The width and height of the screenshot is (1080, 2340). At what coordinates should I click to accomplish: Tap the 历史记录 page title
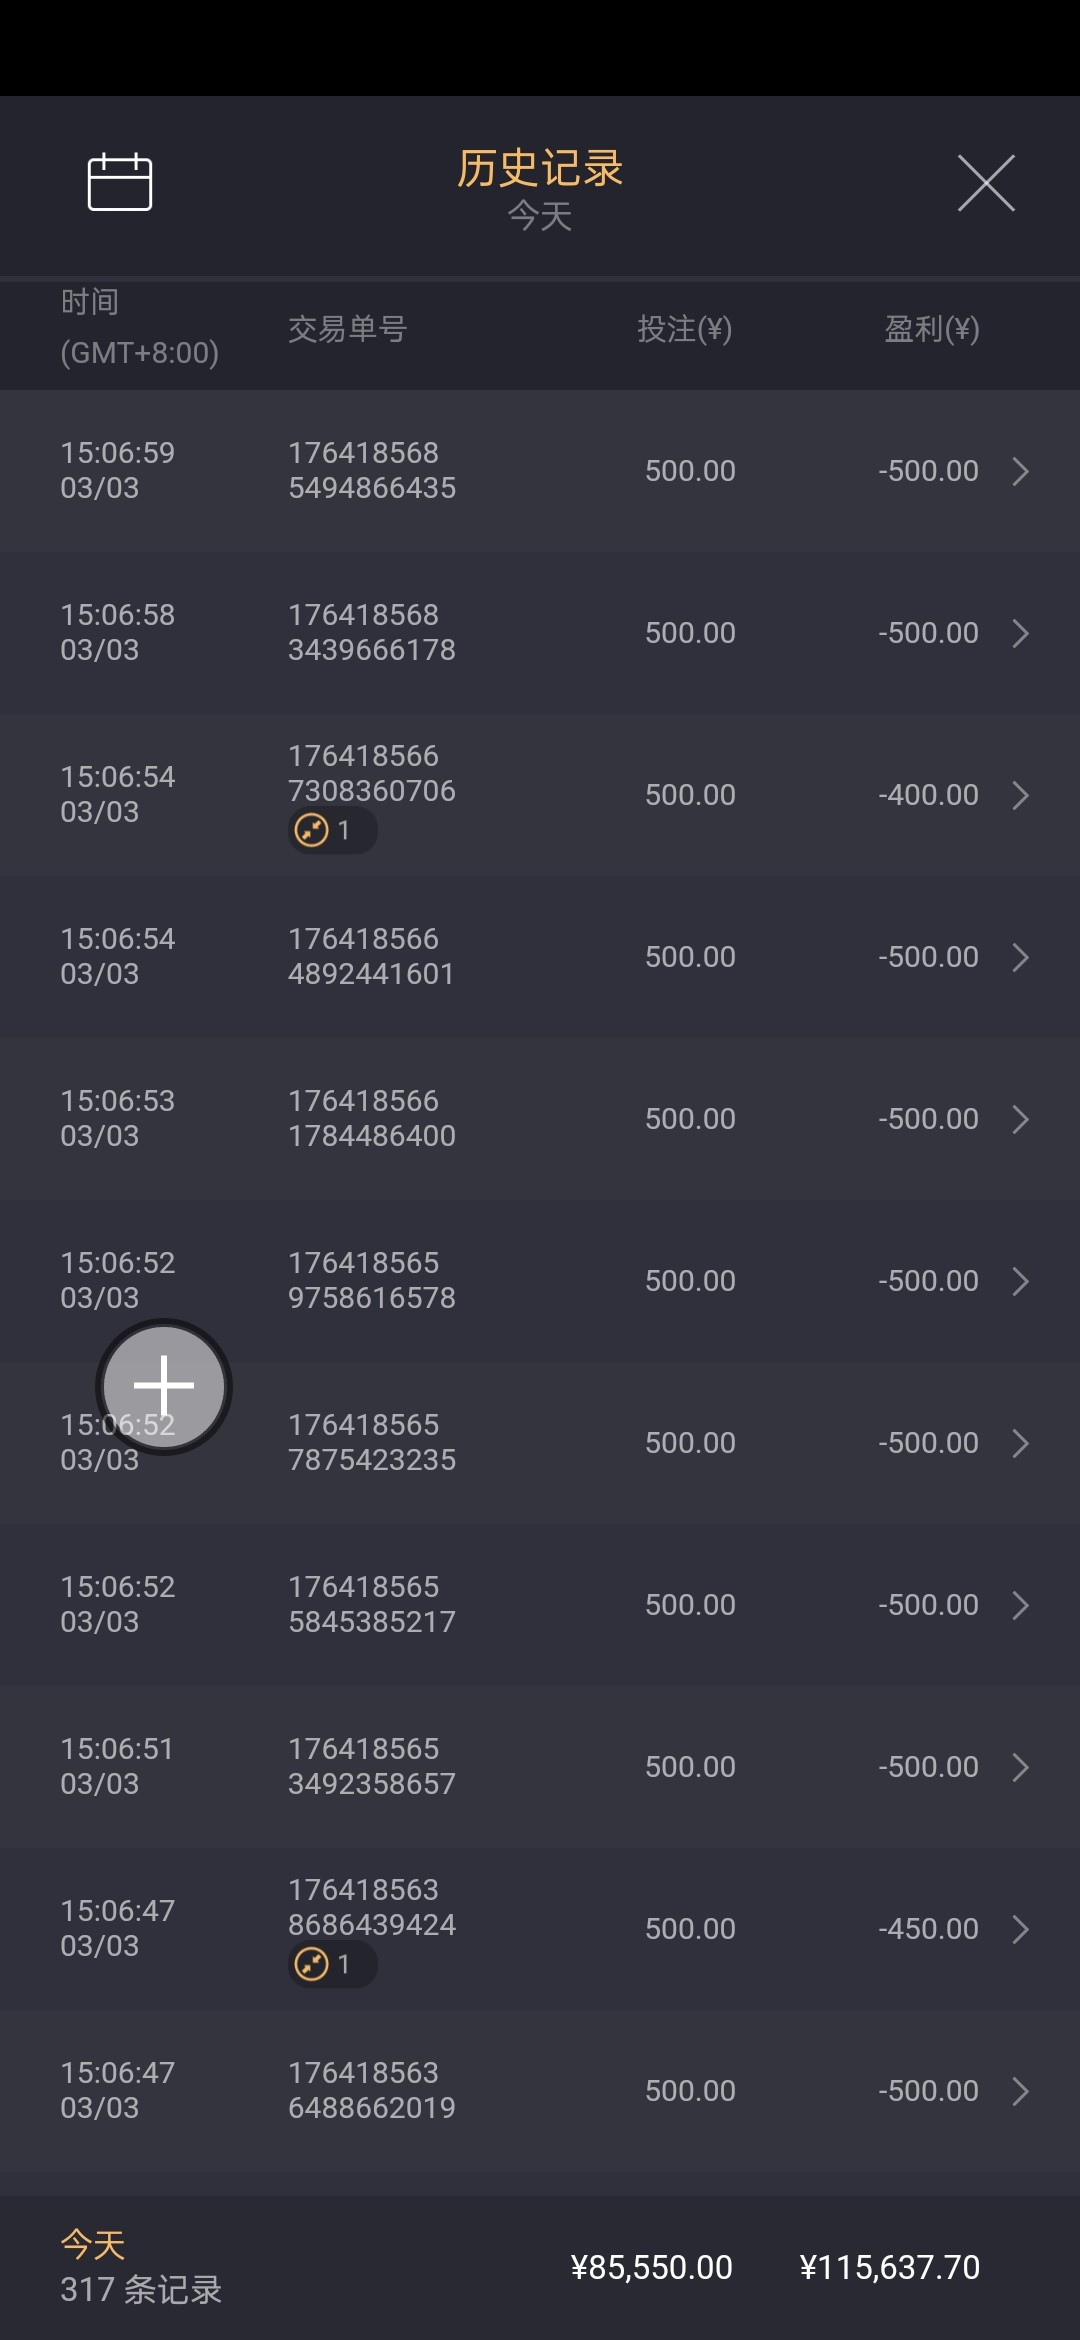(540, 168)
